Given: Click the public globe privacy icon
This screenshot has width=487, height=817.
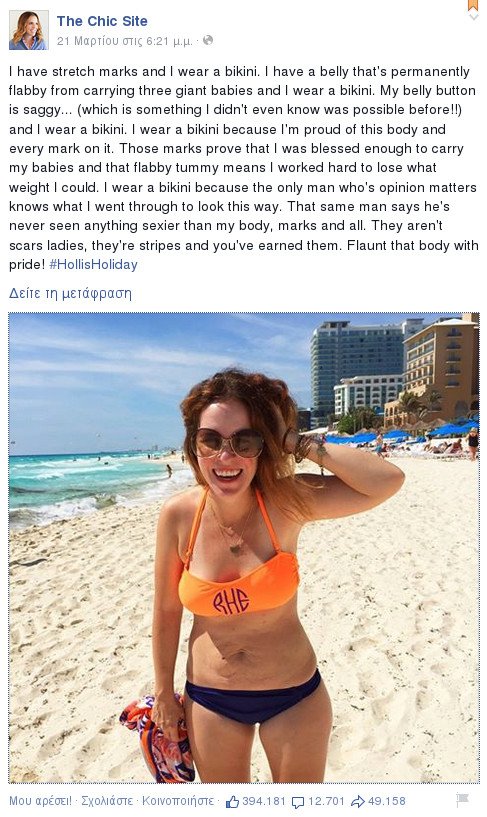Looking at the screenshot, I should click(208, 40).
